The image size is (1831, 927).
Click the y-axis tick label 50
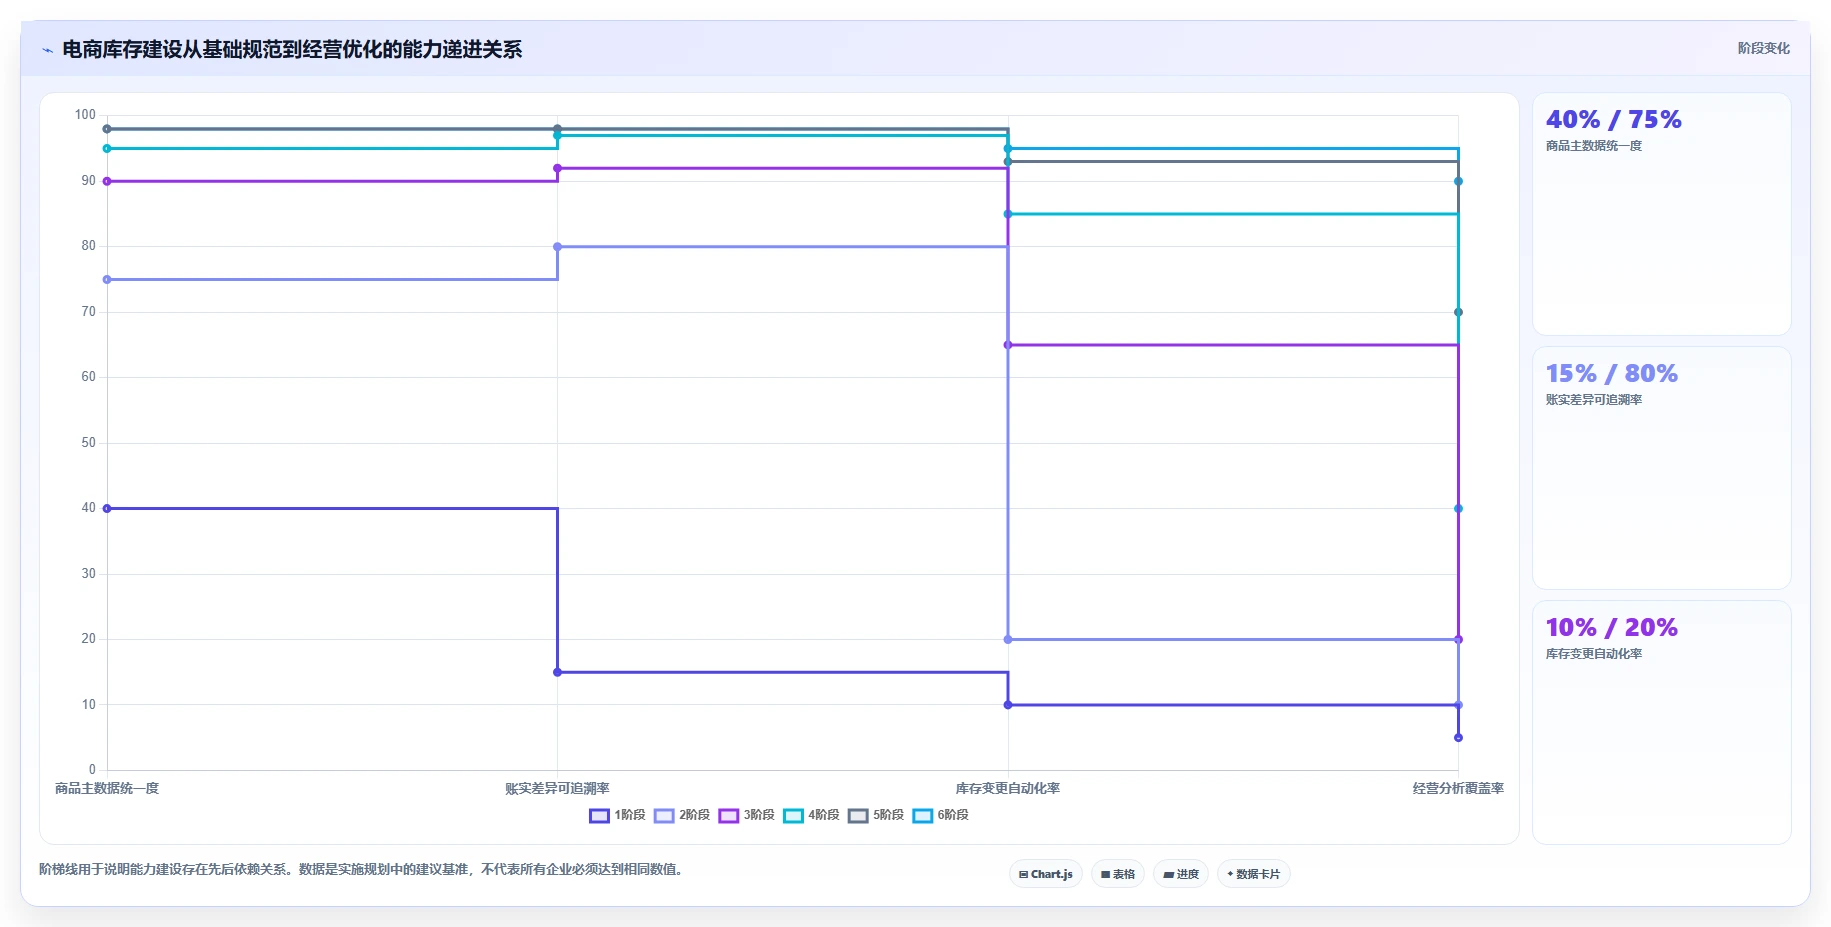pos(89,443)
